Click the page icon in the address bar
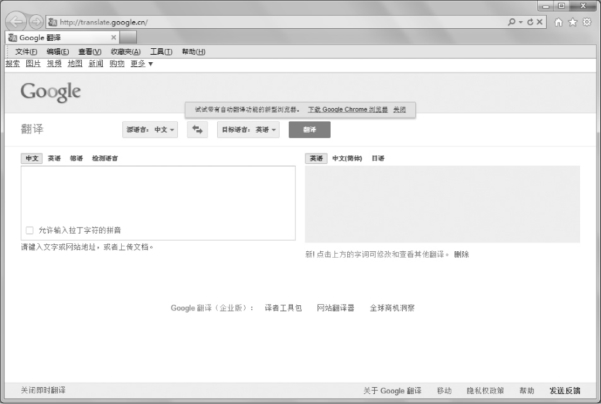The image size is (601, 404). 53,22
